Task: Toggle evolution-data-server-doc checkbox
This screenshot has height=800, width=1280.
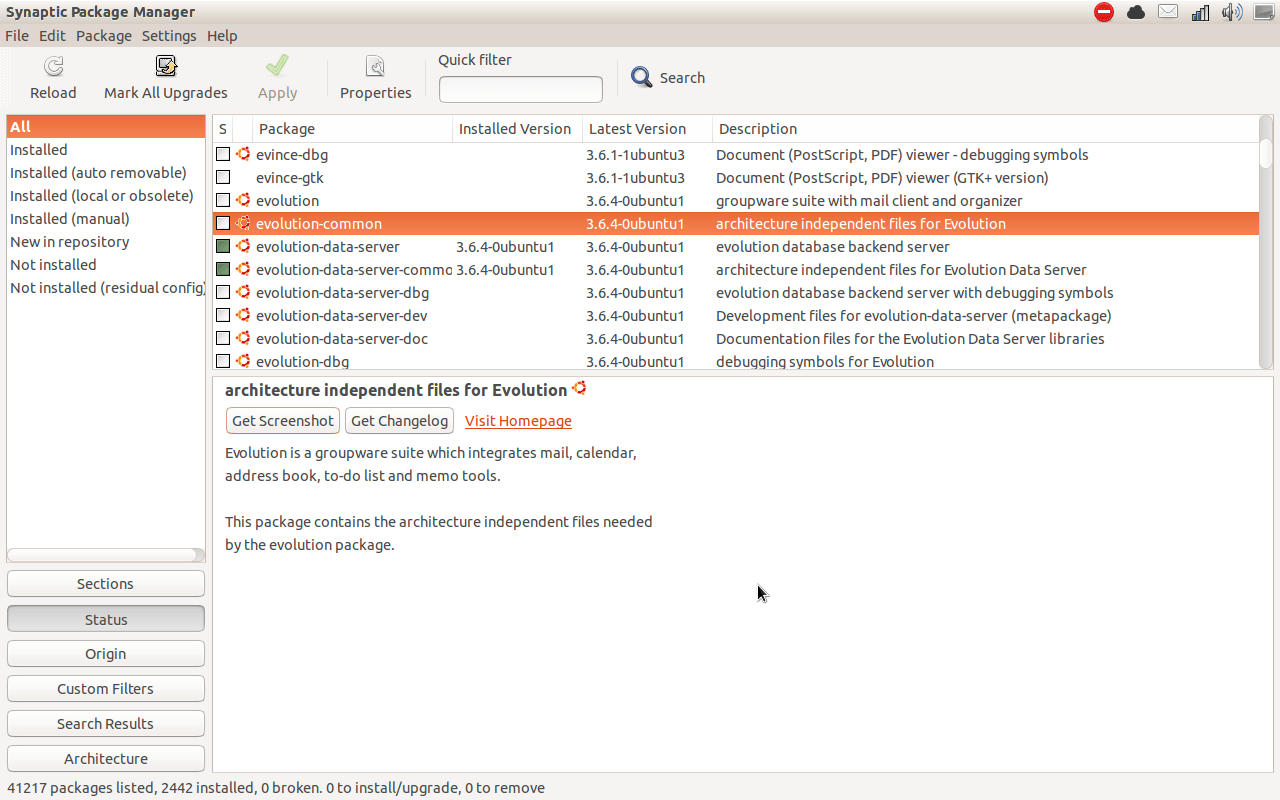Action: click(223, 339)
